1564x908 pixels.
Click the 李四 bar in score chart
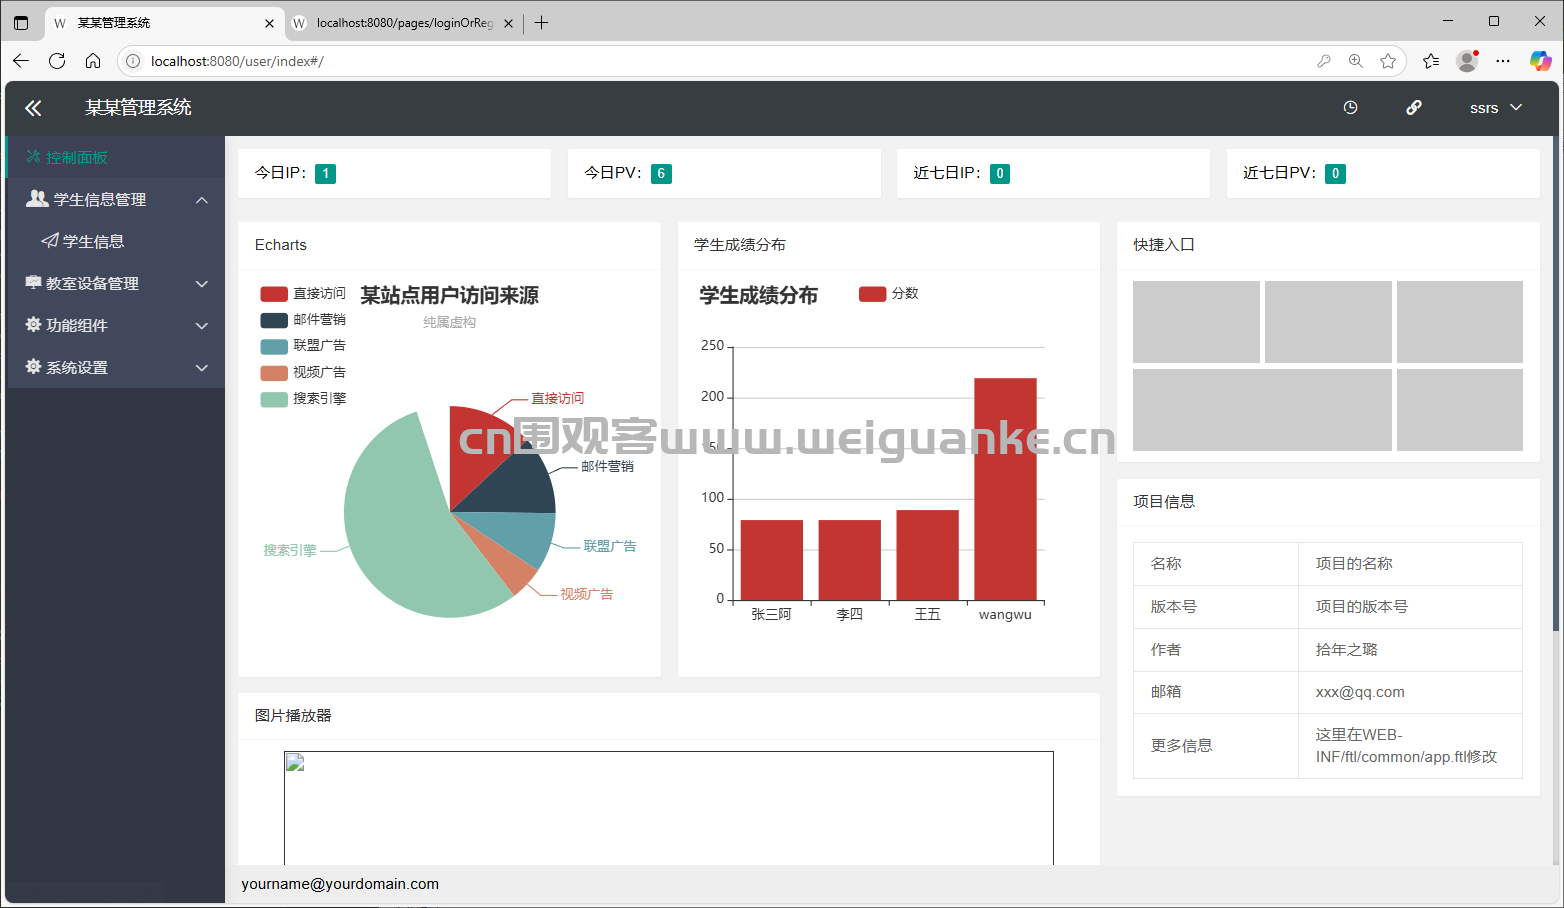click(849, 560)
